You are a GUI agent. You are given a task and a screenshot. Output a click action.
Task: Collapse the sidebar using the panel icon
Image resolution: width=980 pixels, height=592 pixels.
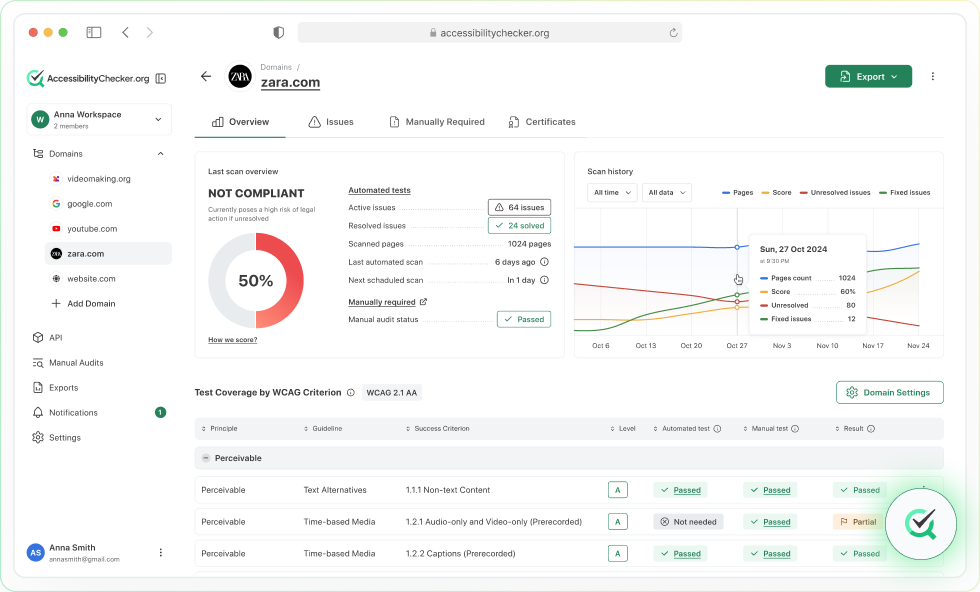click(x=161, y=78)
